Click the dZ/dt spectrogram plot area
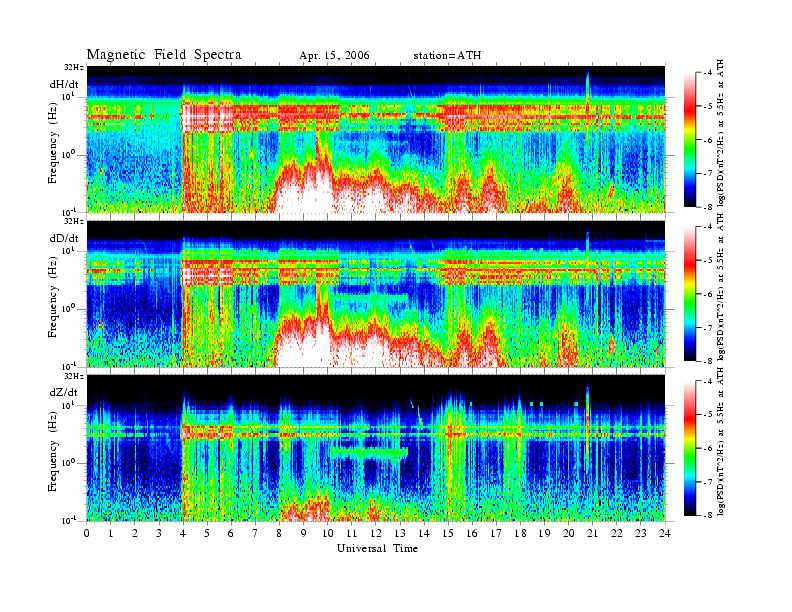This screenshot has height=612, width=792. [376, 448]
